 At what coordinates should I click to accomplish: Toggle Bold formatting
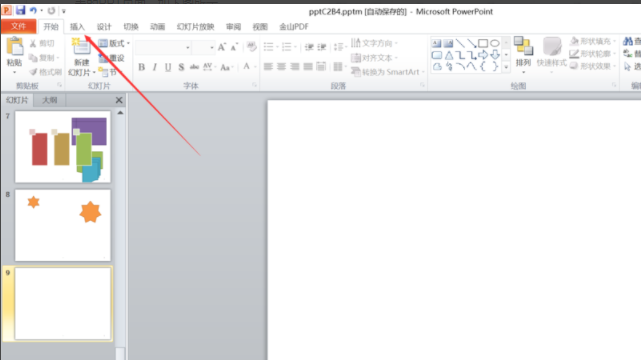point(141,67)
